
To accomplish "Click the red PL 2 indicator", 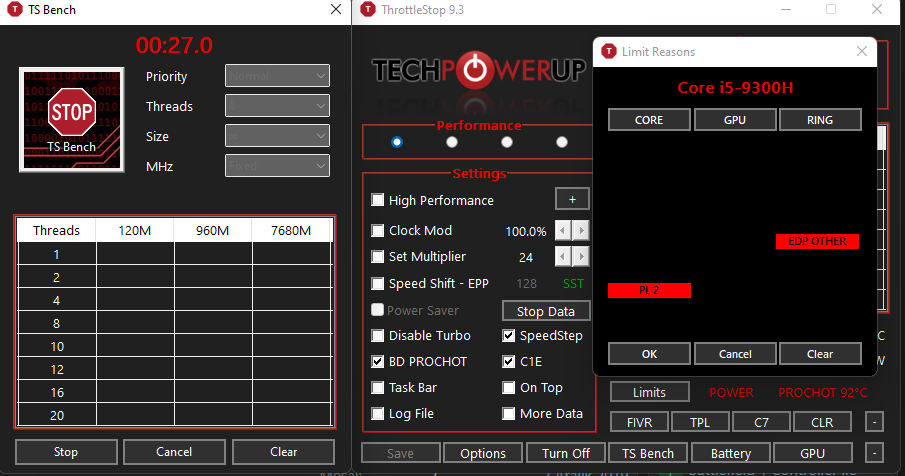I will pyautogui.click(x=649, y=290).
